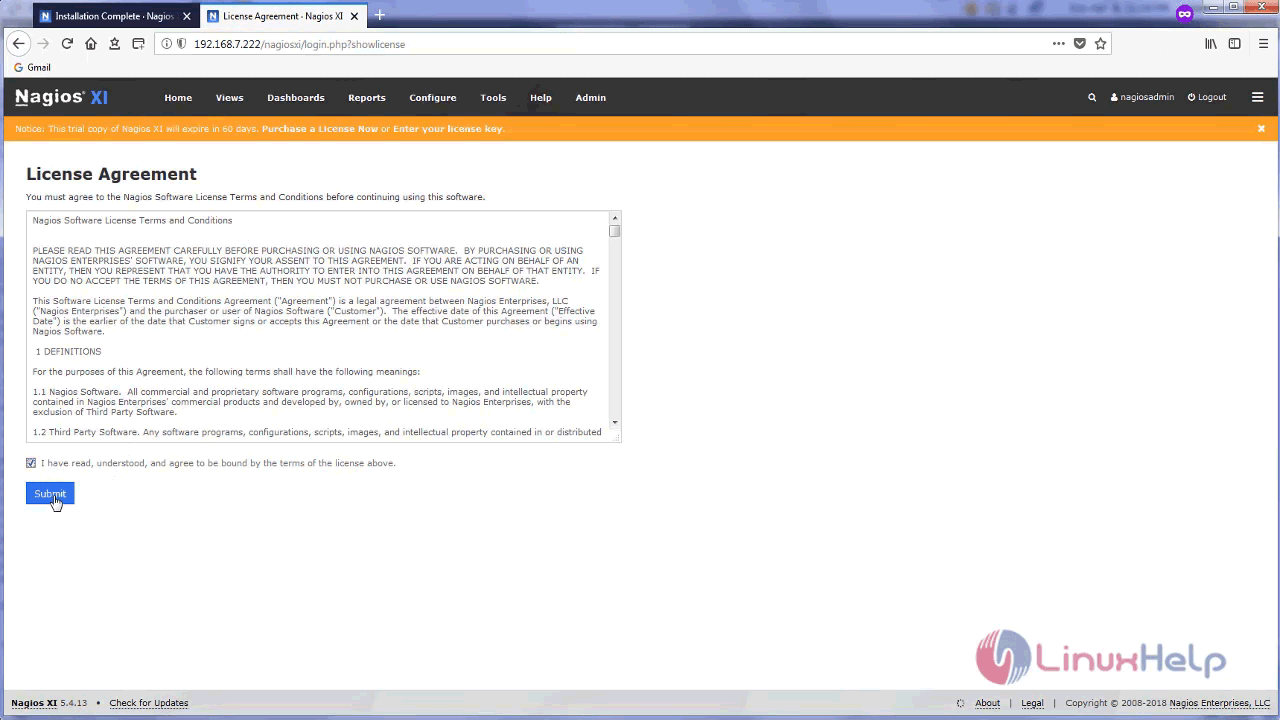Open the Reports menu
Image resolution: width=1280 pixels, height=720 pixels.
pyautogui.click(x=366, y=97)
